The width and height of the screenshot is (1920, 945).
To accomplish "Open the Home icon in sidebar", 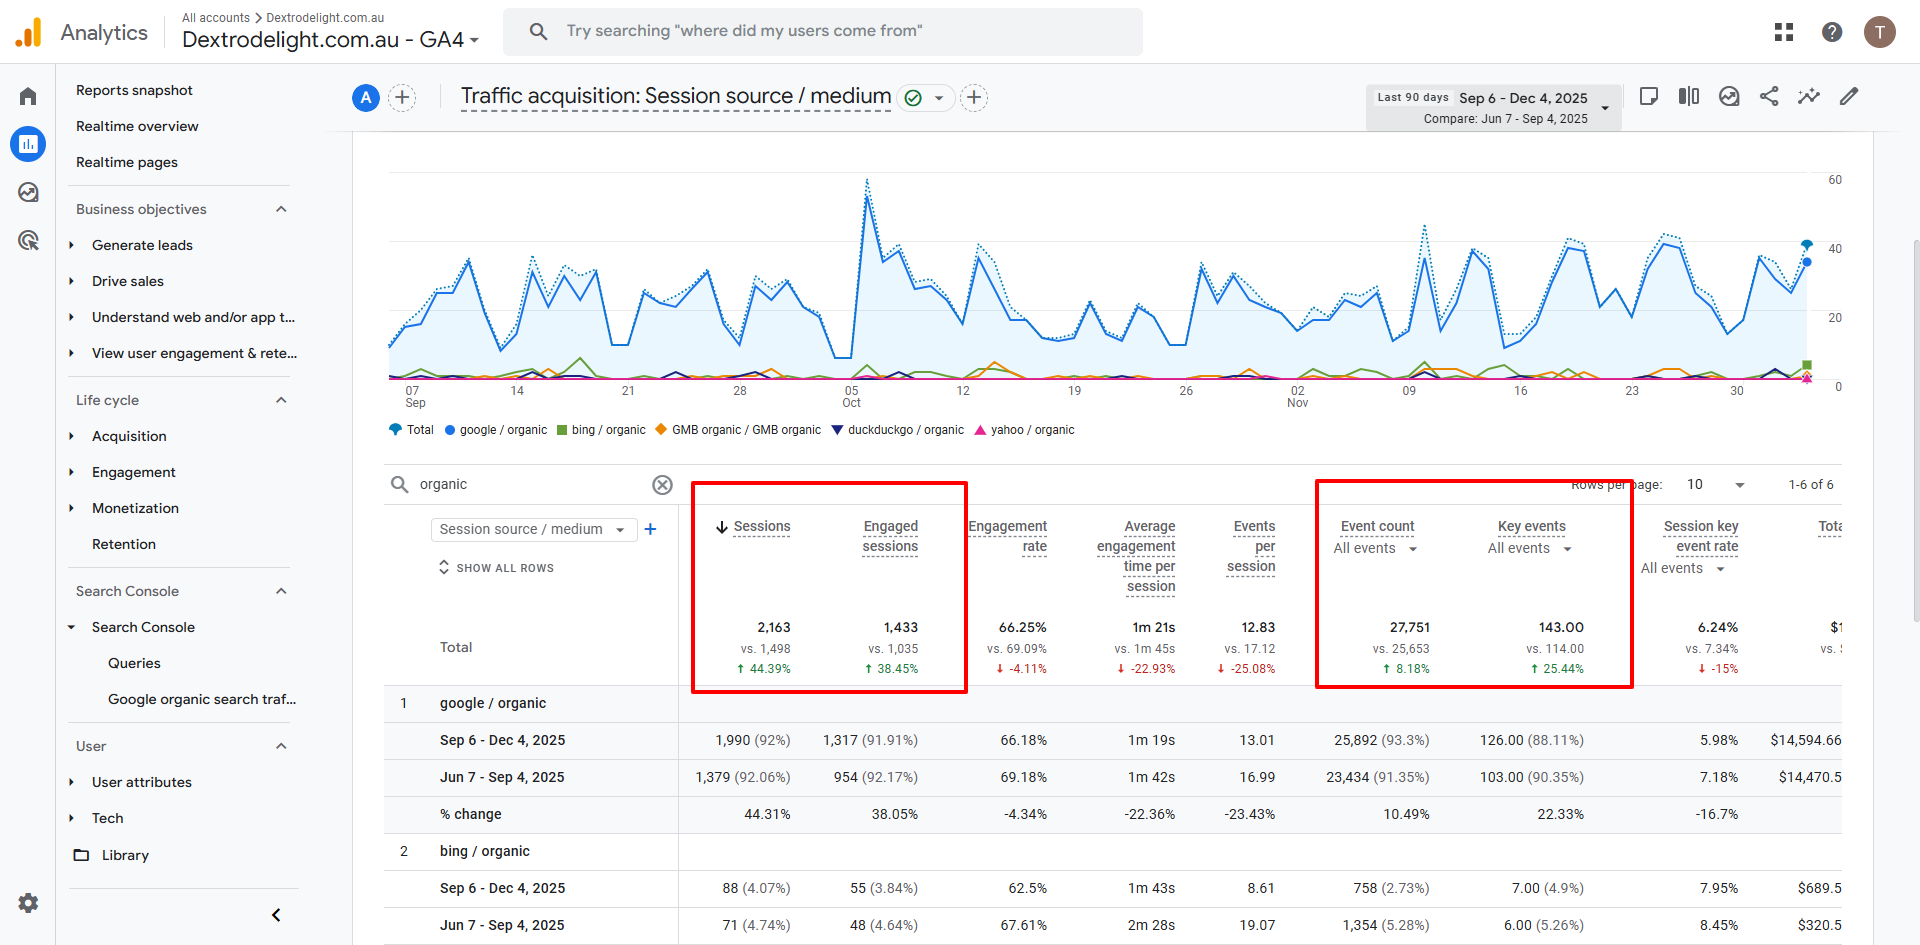I will point(28,96).
